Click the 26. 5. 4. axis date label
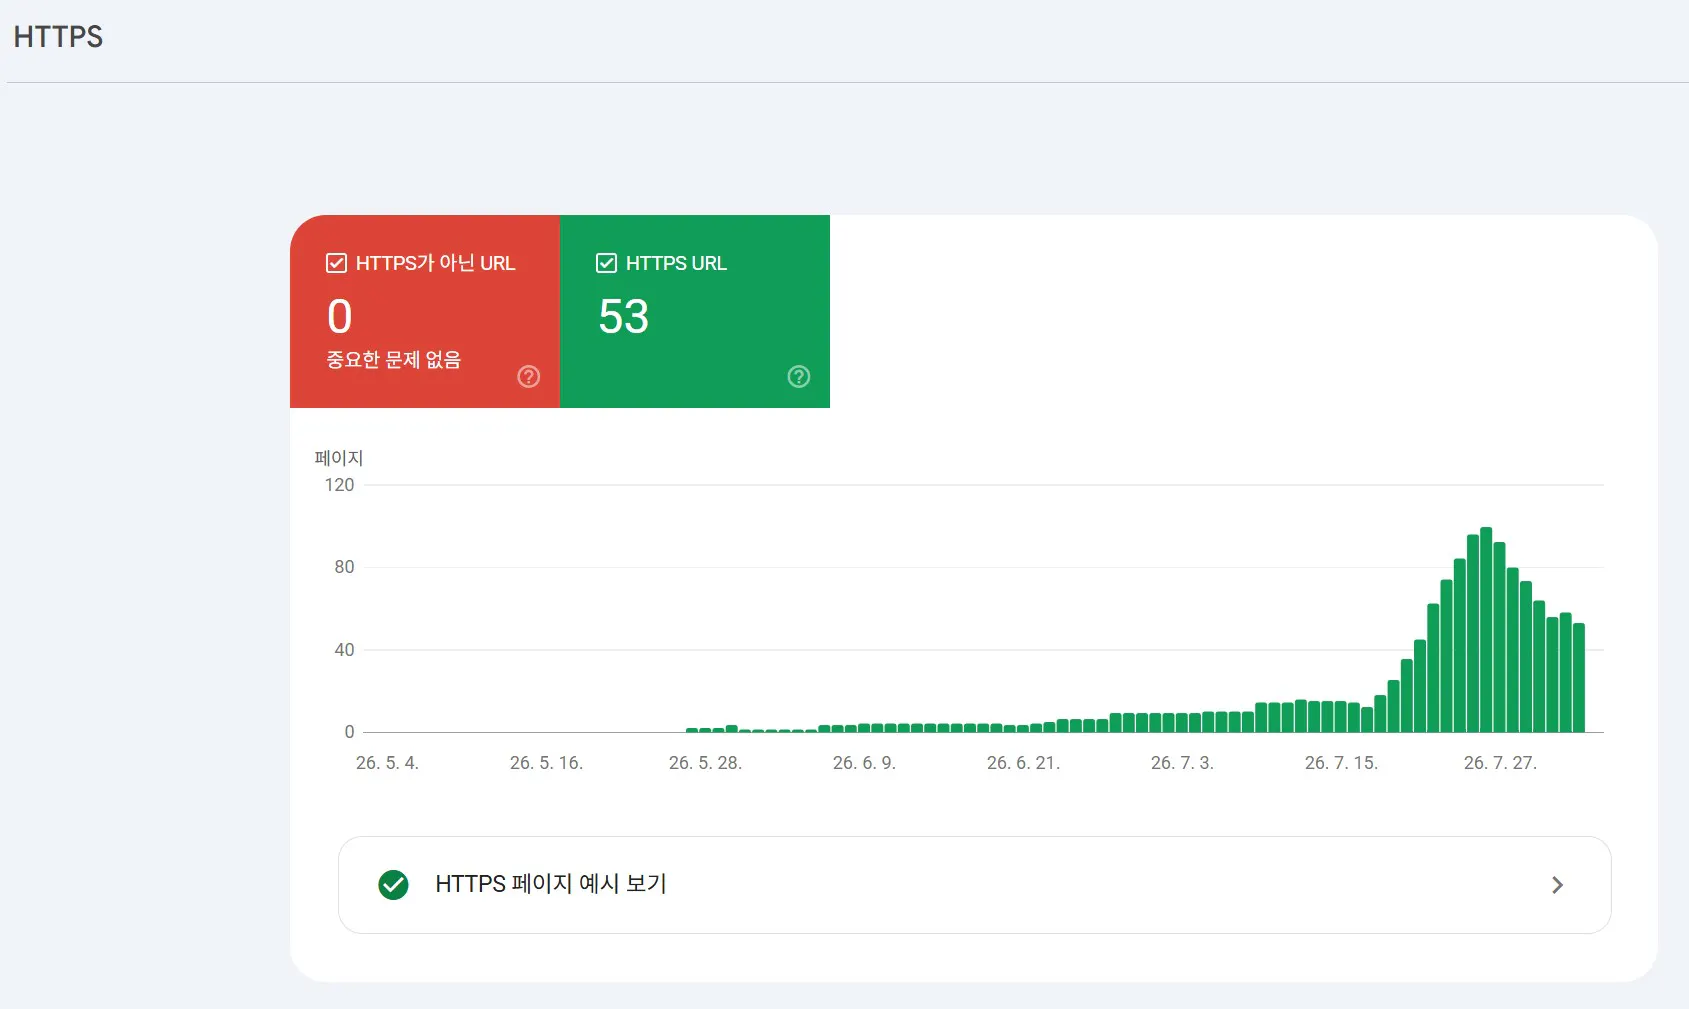 [387, 763]
